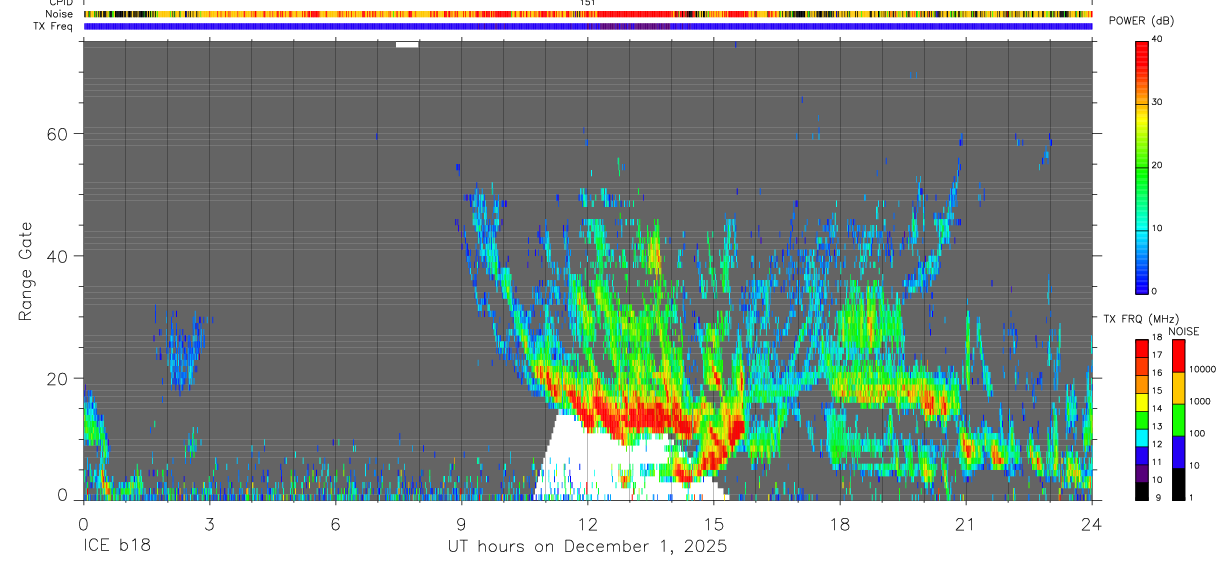This screenshot has height=567, width=1228.
Task: Click the 20 range gate tick label
Action: [x=59, y=379]
